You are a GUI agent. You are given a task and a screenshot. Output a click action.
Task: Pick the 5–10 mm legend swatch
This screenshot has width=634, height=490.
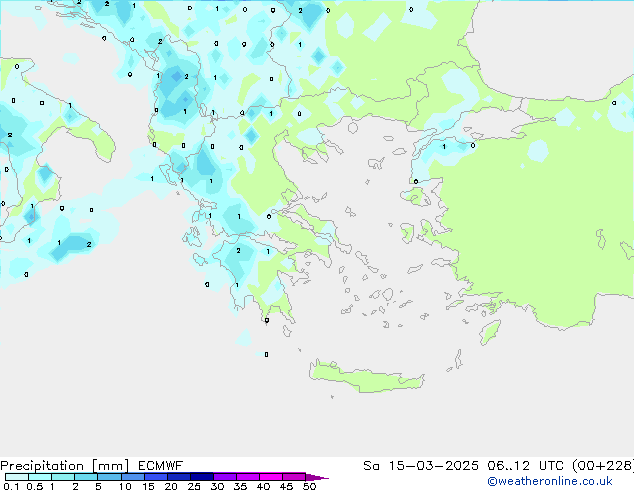pyautogui.click(x=109, y=477)
